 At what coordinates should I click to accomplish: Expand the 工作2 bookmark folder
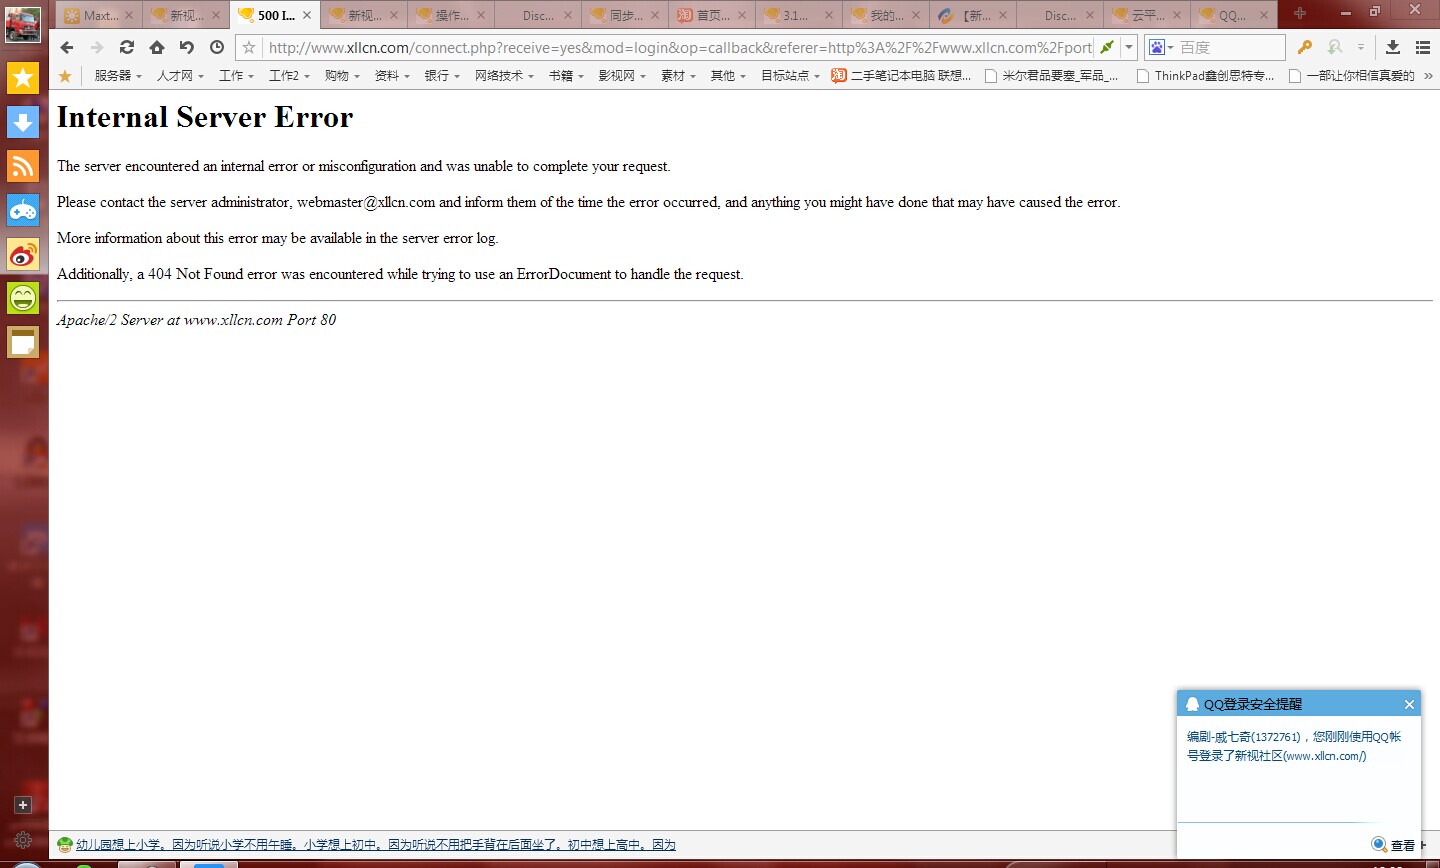pyautogui.click(x=289, y=76)
